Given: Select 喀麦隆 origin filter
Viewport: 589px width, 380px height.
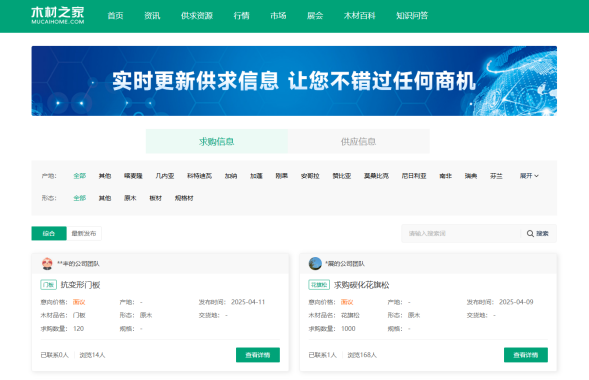Looking at the screenshot, I should (133, 176).
